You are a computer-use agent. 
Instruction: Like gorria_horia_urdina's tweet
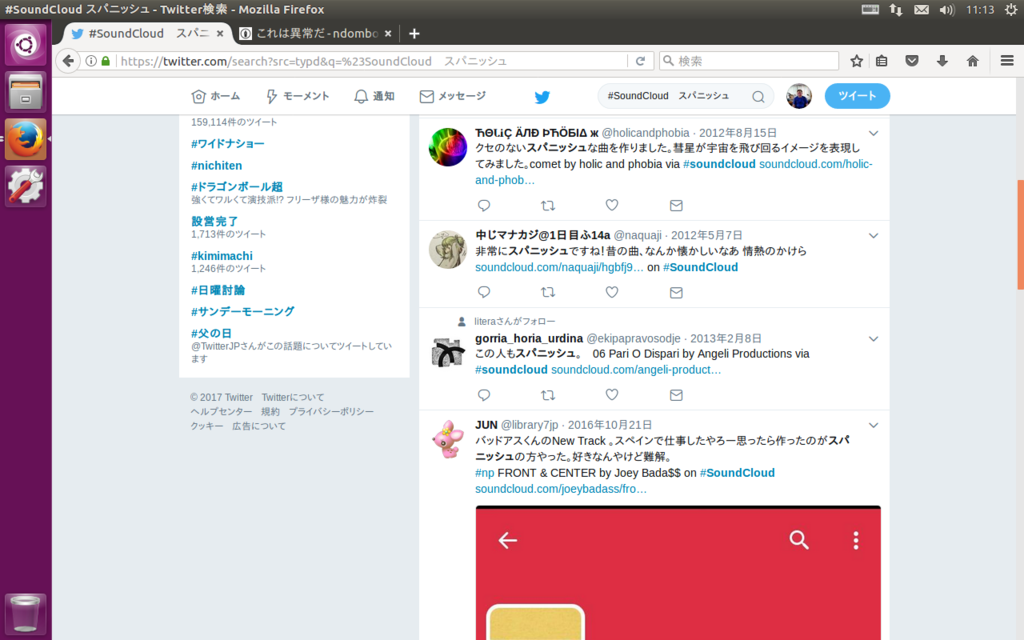pos(612,394)
